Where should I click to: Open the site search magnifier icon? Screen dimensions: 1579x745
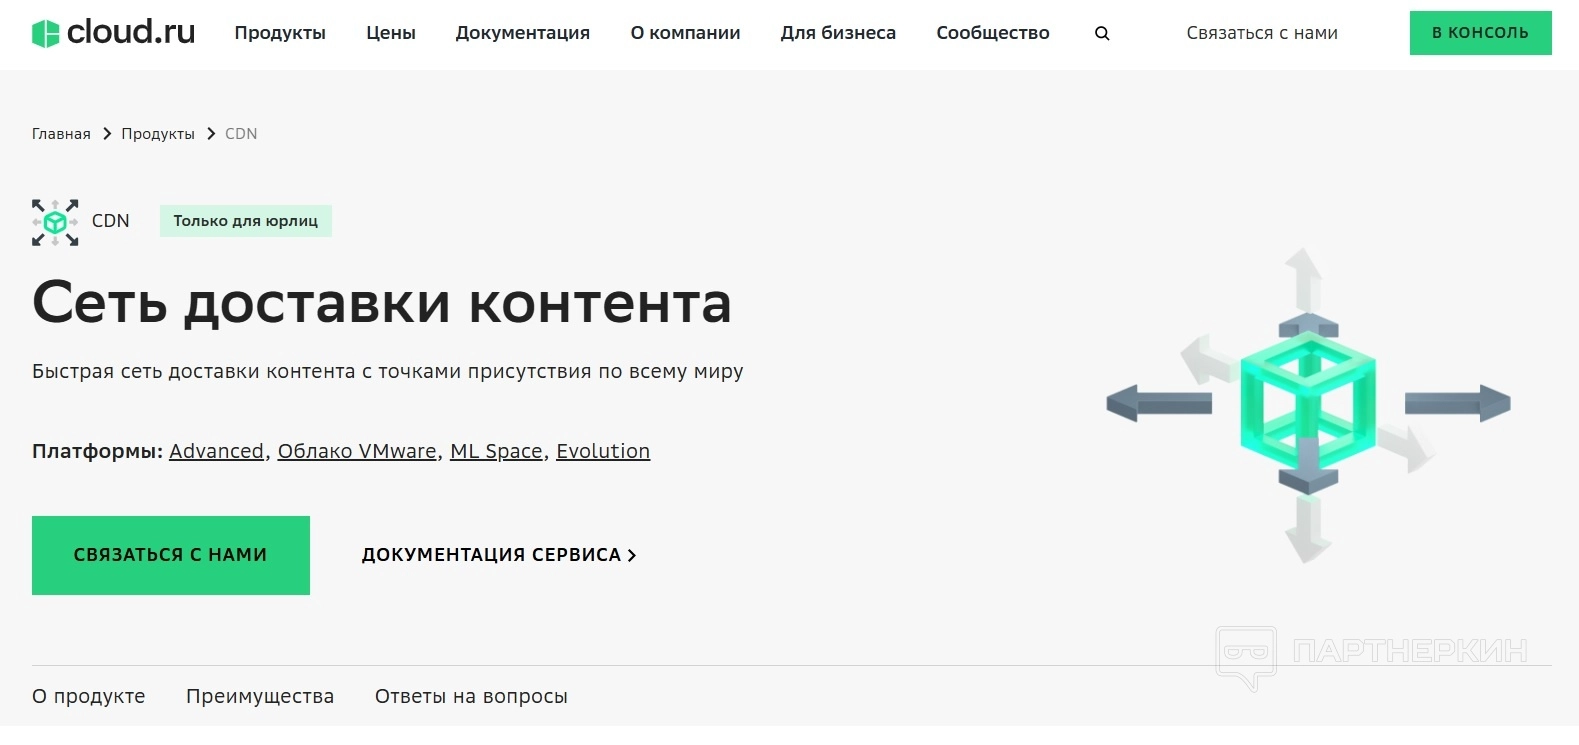[1102, 33]
